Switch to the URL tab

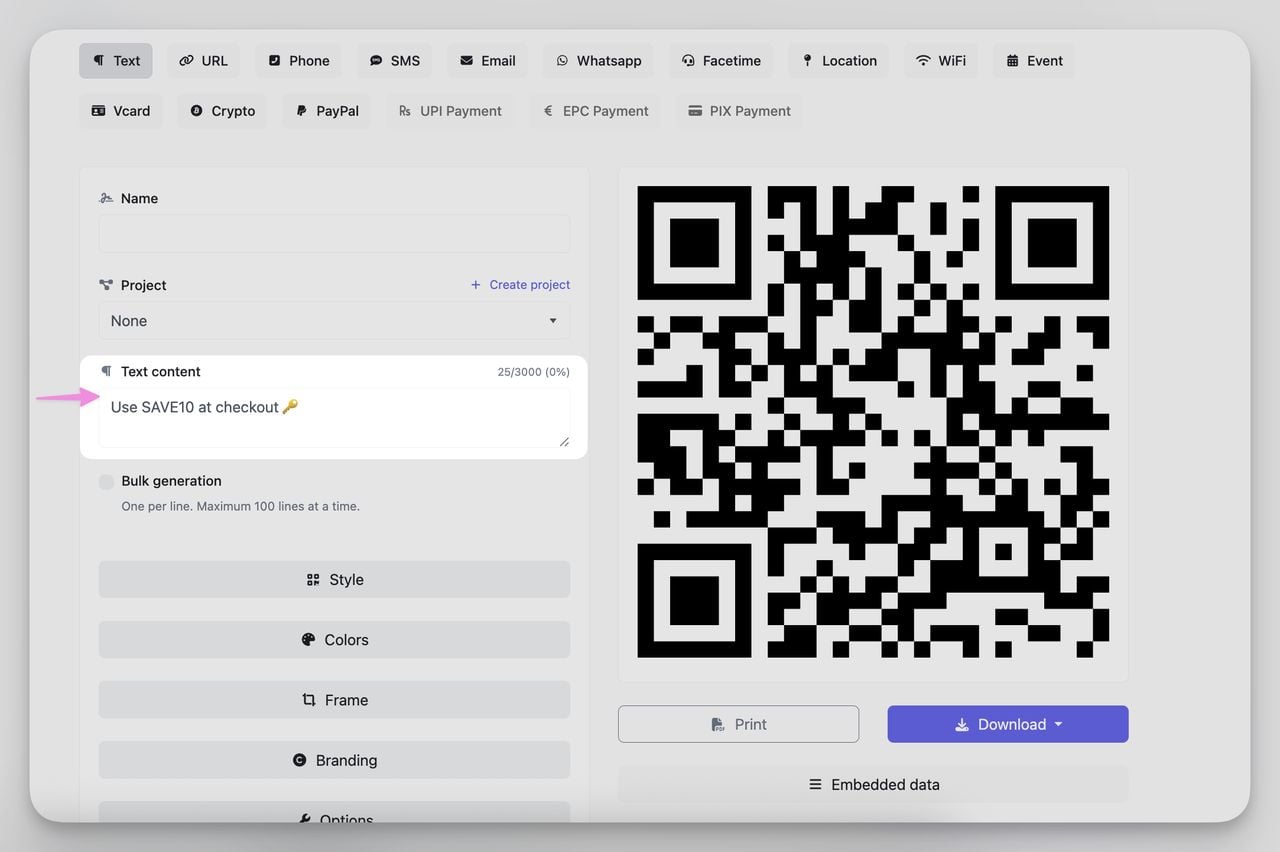pyautogui.click(x=204, y=61)
